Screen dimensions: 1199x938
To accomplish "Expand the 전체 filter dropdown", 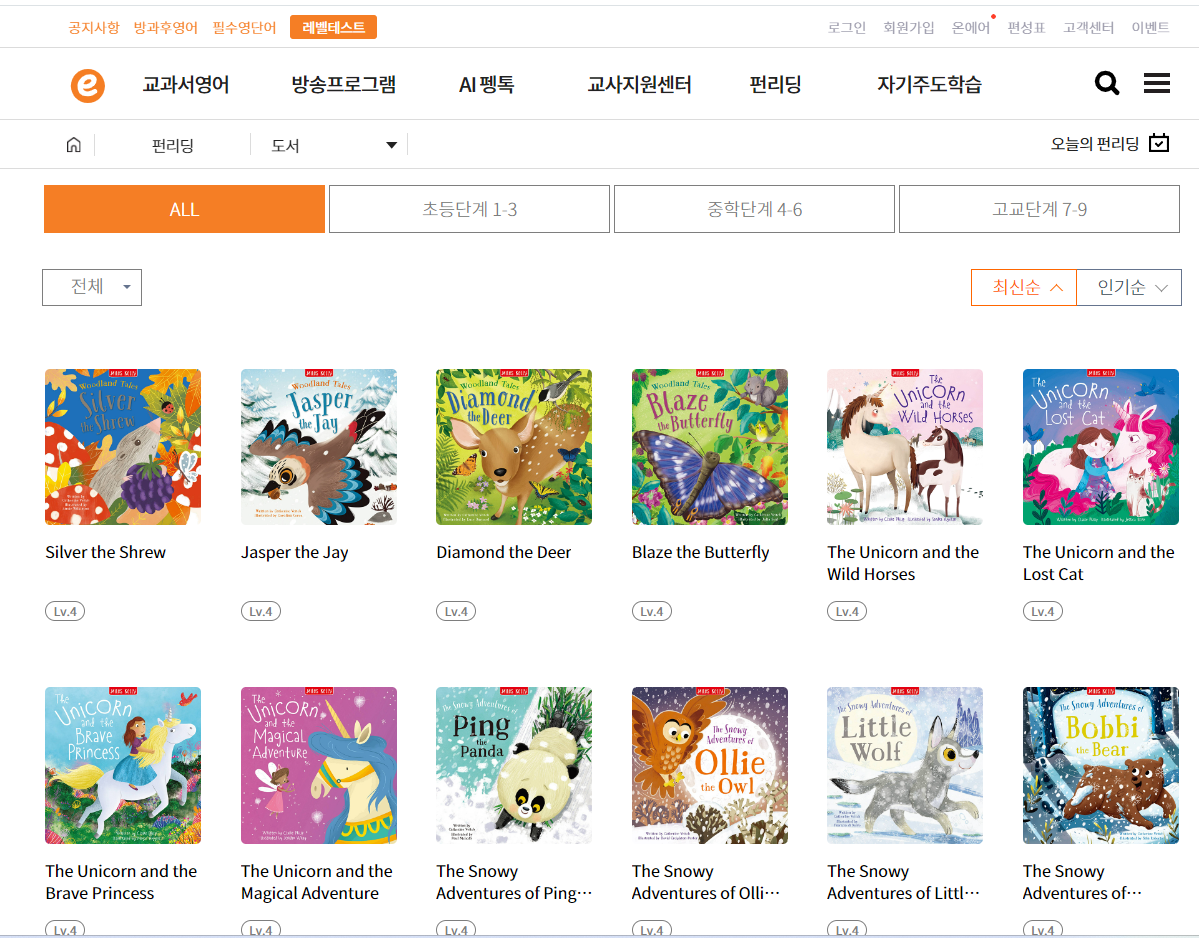I will pyautogui.click(x=92, y=287).
